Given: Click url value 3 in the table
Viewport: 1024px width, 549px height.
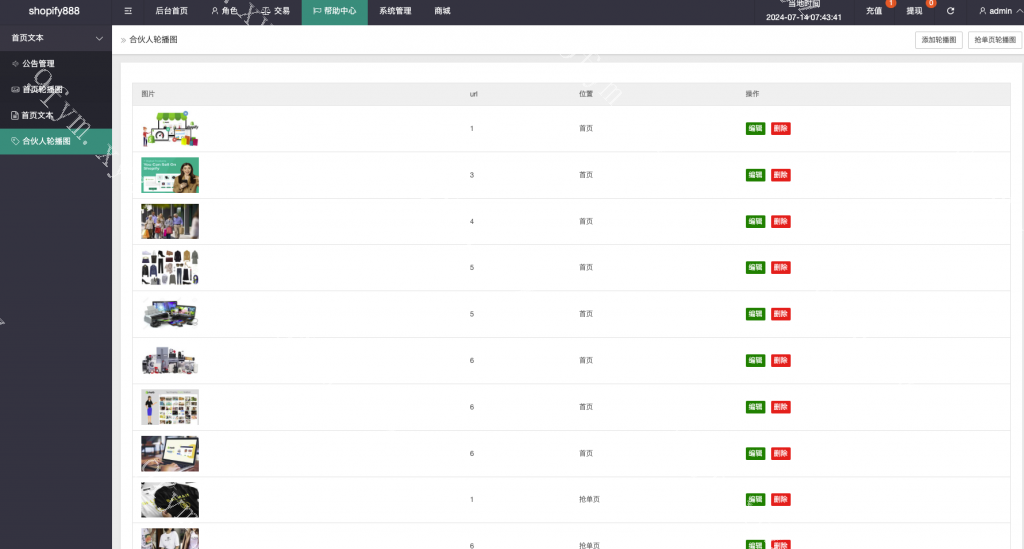Looking at the screenshot, I should tap(472, 175).
